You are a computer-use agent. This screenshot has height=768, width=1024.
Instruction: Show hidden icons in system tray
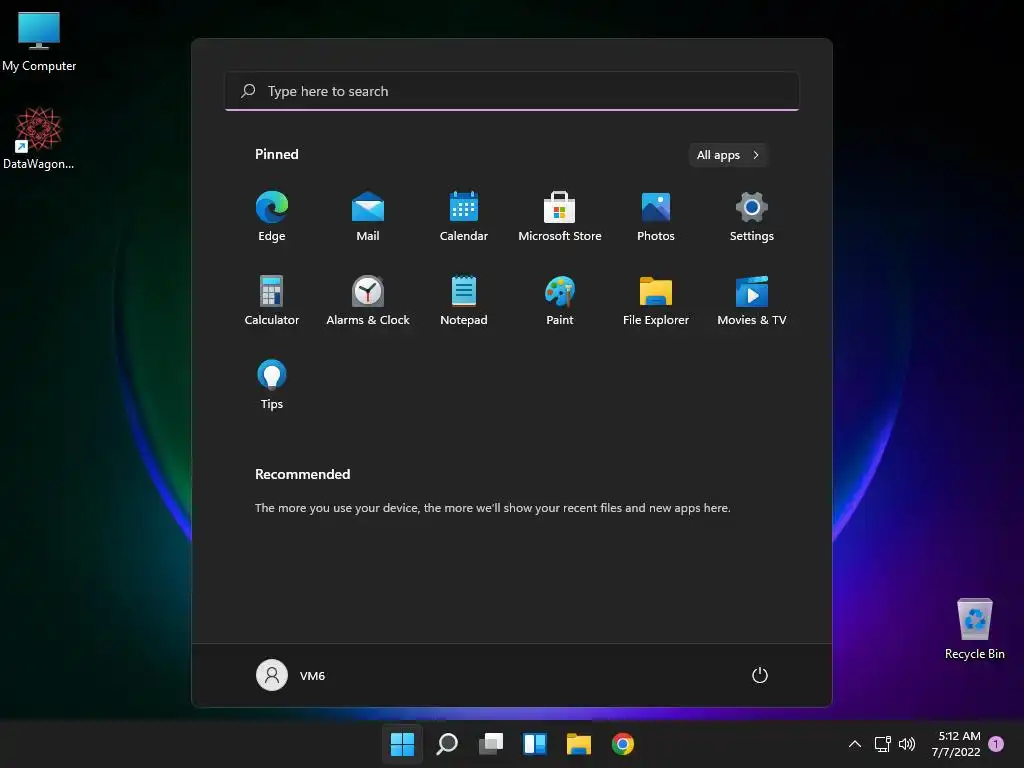point(855,744)
